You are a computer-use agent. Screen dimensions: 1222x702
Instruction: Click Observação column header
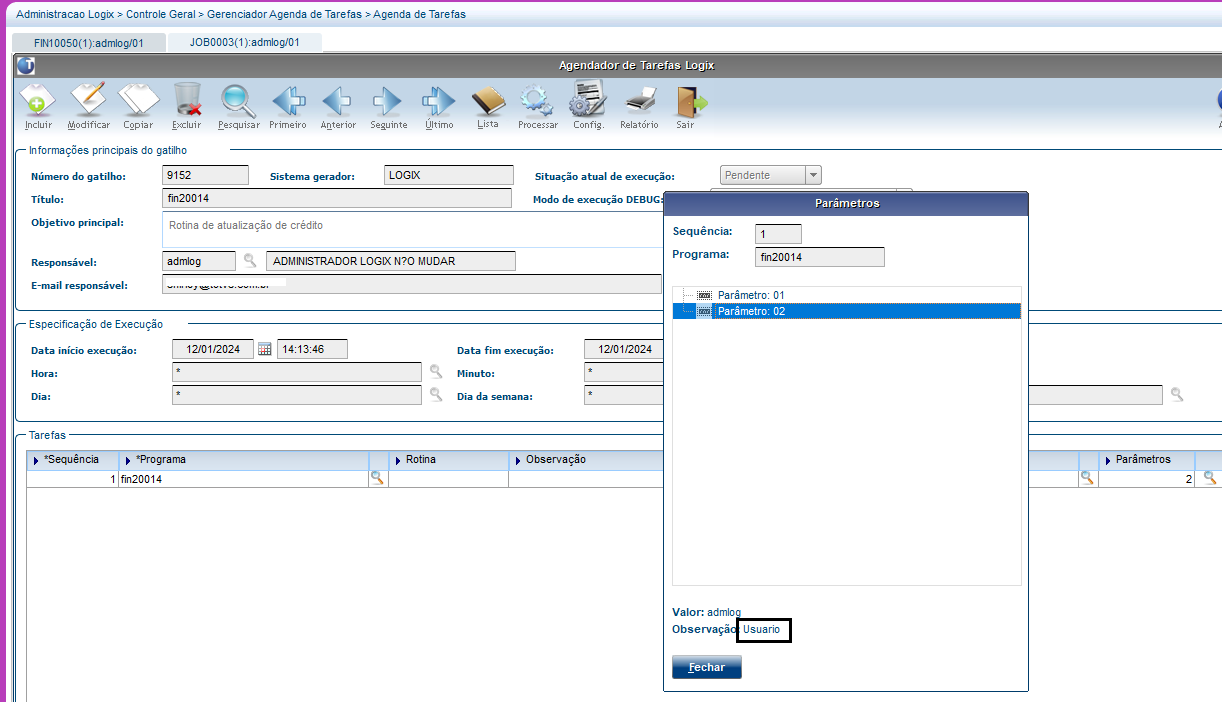(586, 460)
